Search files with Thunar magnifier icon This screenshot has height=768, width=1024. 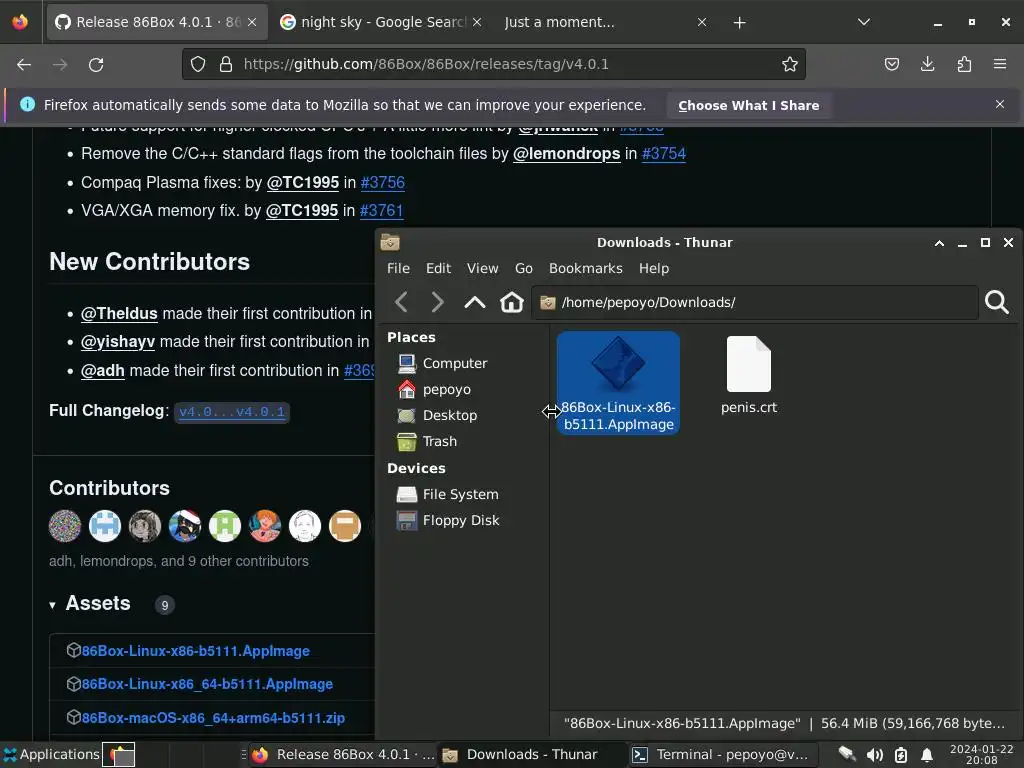(997, 302)
